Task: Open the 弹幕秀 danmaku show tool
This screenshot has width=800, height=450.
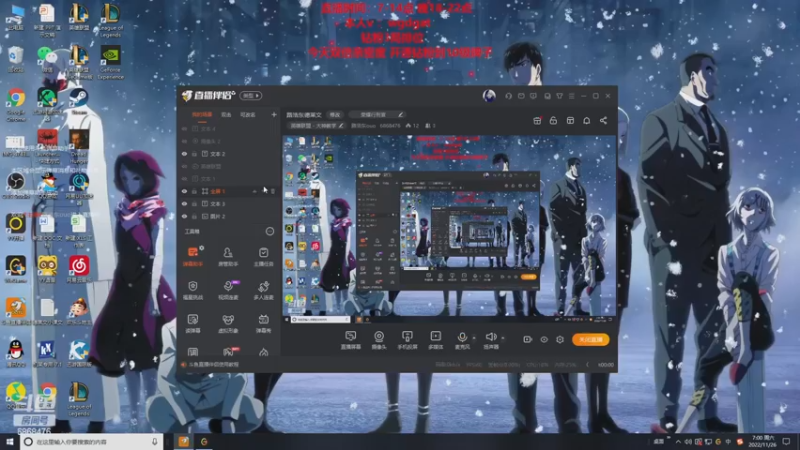Action: tap(263, 323)
